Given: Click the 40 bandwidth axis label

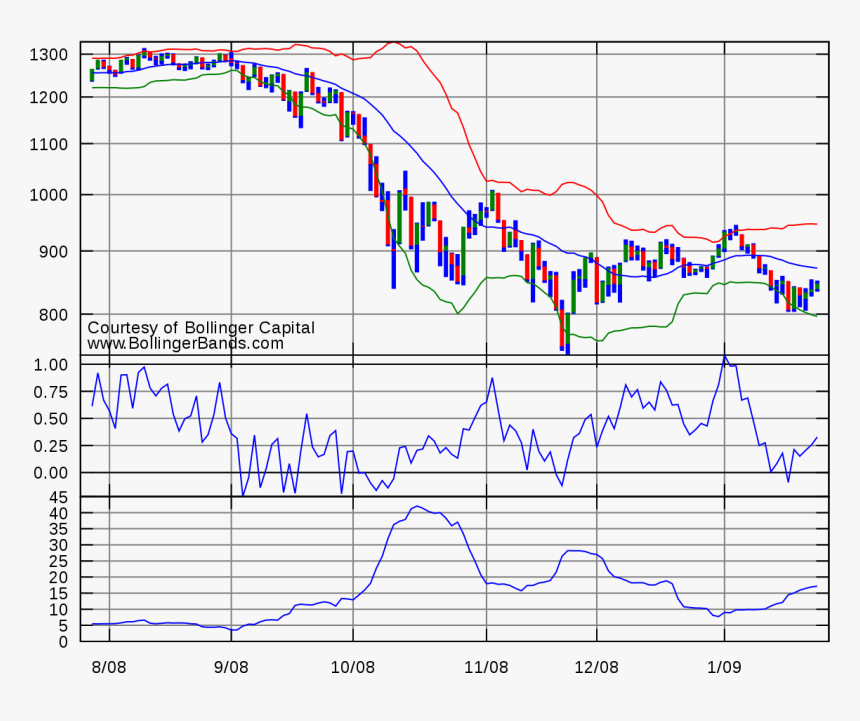Looking at the screenshot, I should click(58, 514).
